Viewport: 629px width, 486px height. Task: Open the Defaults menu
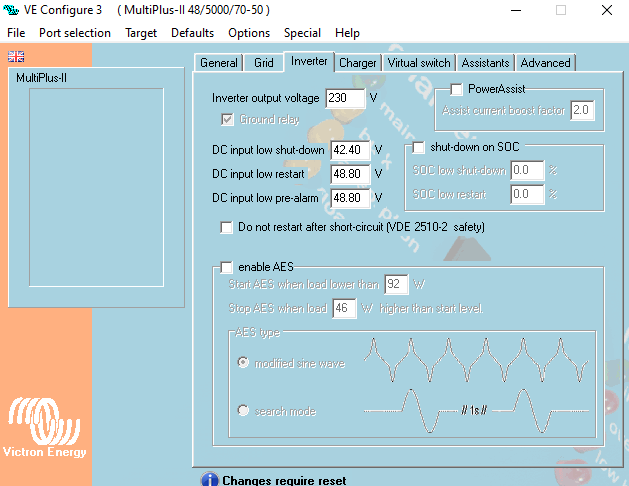coord(192,33)
